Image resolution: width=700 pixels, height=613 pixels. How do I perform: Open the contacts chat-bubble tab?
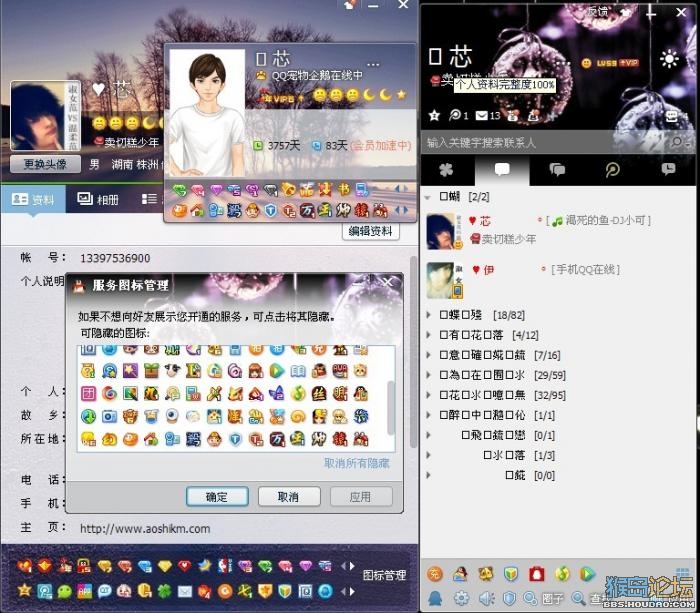point(502,170)
